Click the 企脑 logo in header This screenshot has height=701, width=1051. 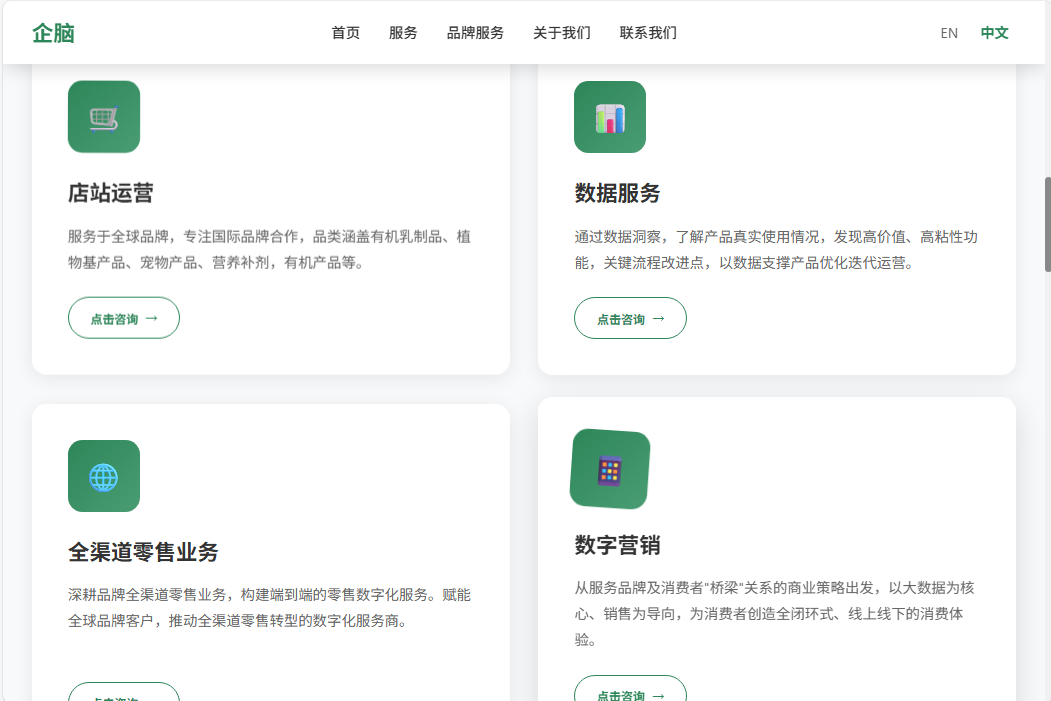pos(53,33)
